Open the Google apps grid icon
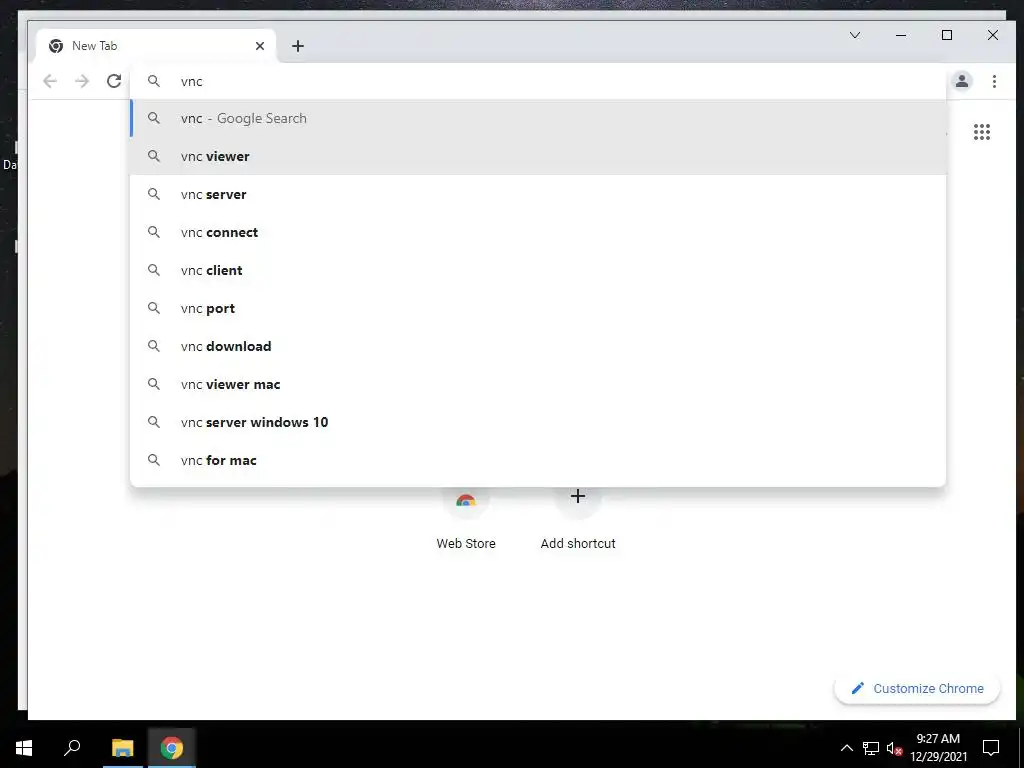This screenshot has height=768, width=1024. pyautogui.click(x=982, y=132)
